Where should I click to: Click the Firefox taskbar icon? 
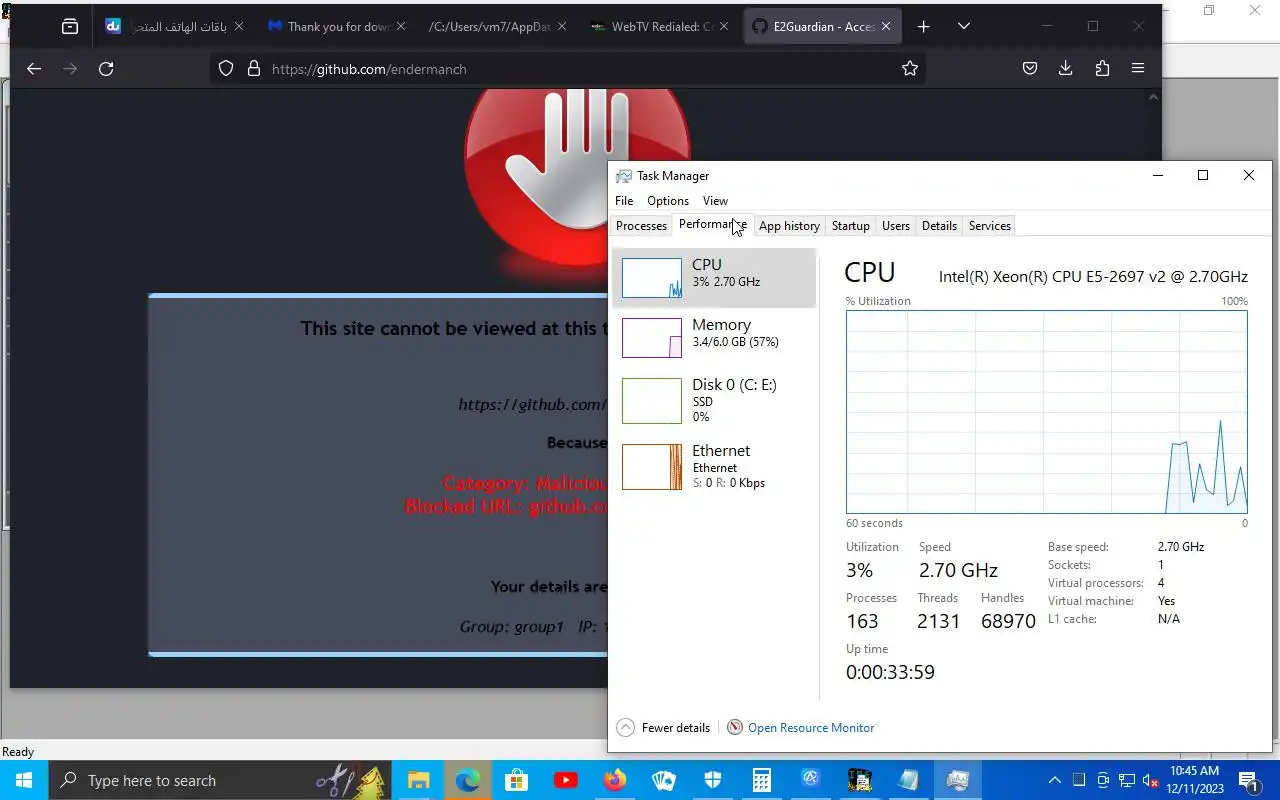pos(614,780)
